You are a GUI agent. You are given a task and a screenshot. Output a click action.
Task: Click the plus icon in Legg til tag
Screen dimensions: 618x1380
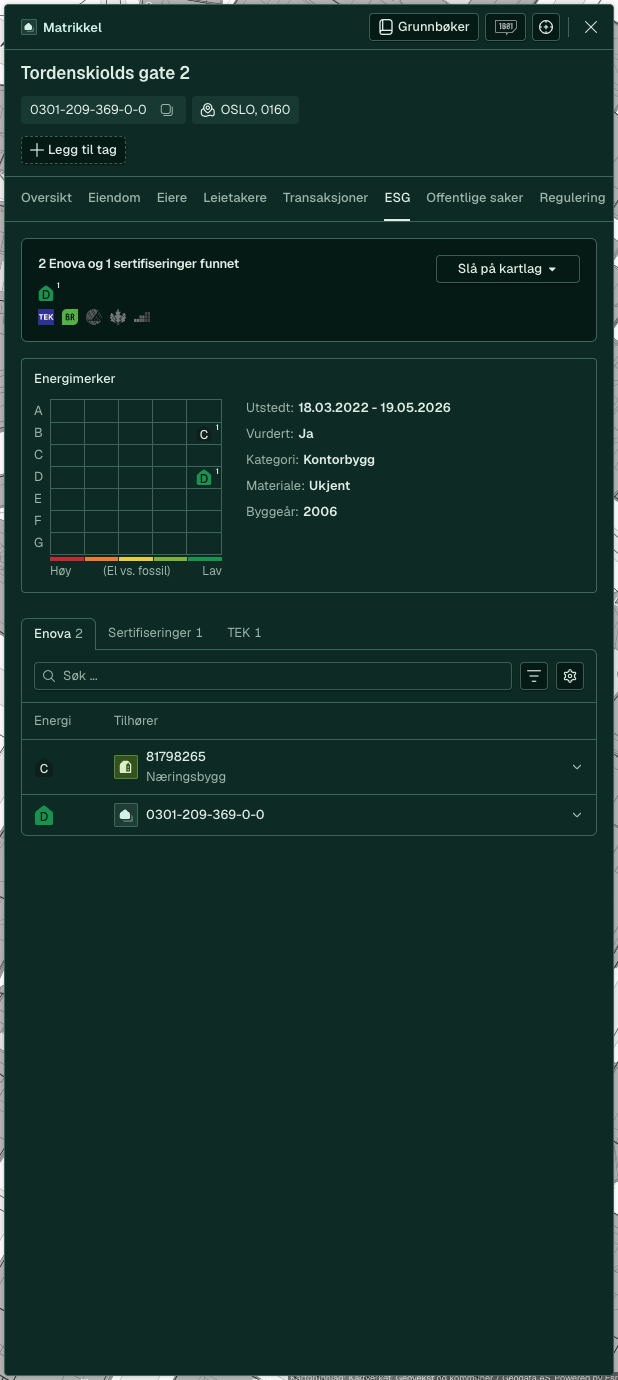(37, 150)
